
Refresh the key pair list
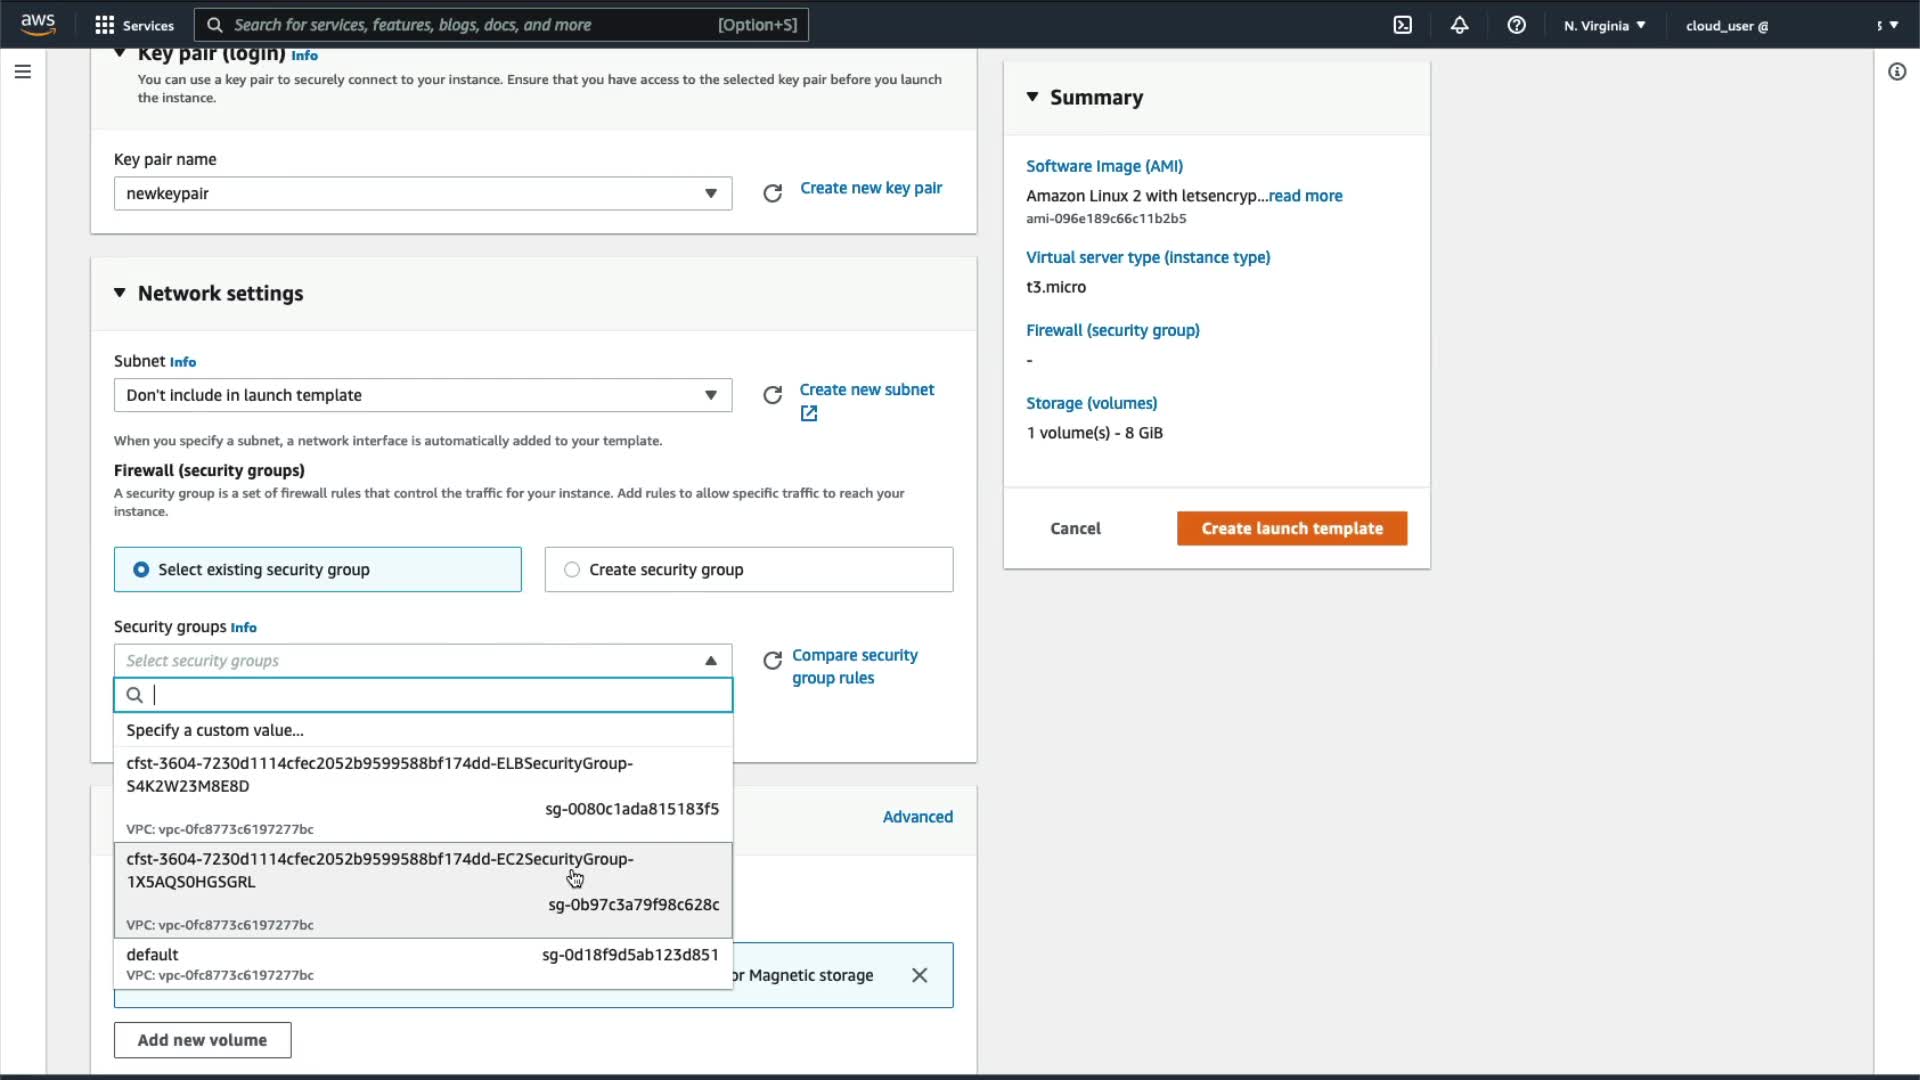(772, 193)
